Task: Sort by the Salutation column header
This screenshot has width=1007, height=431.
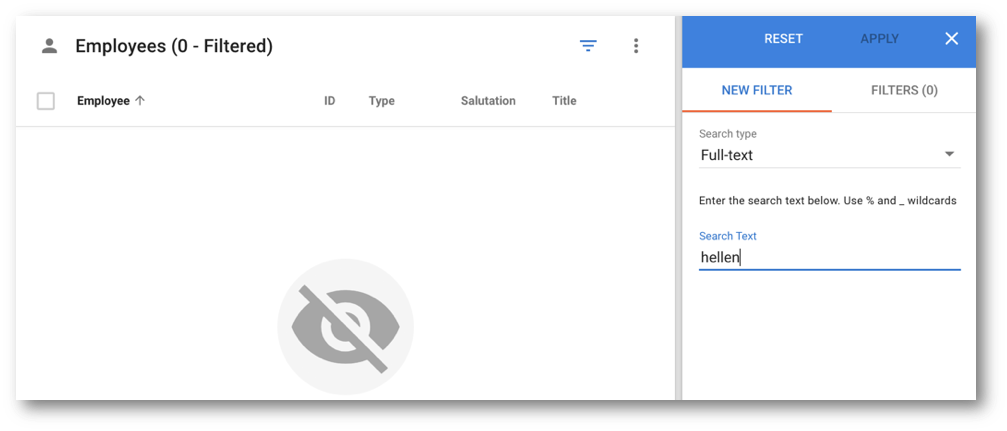Action: coord(488,101)
